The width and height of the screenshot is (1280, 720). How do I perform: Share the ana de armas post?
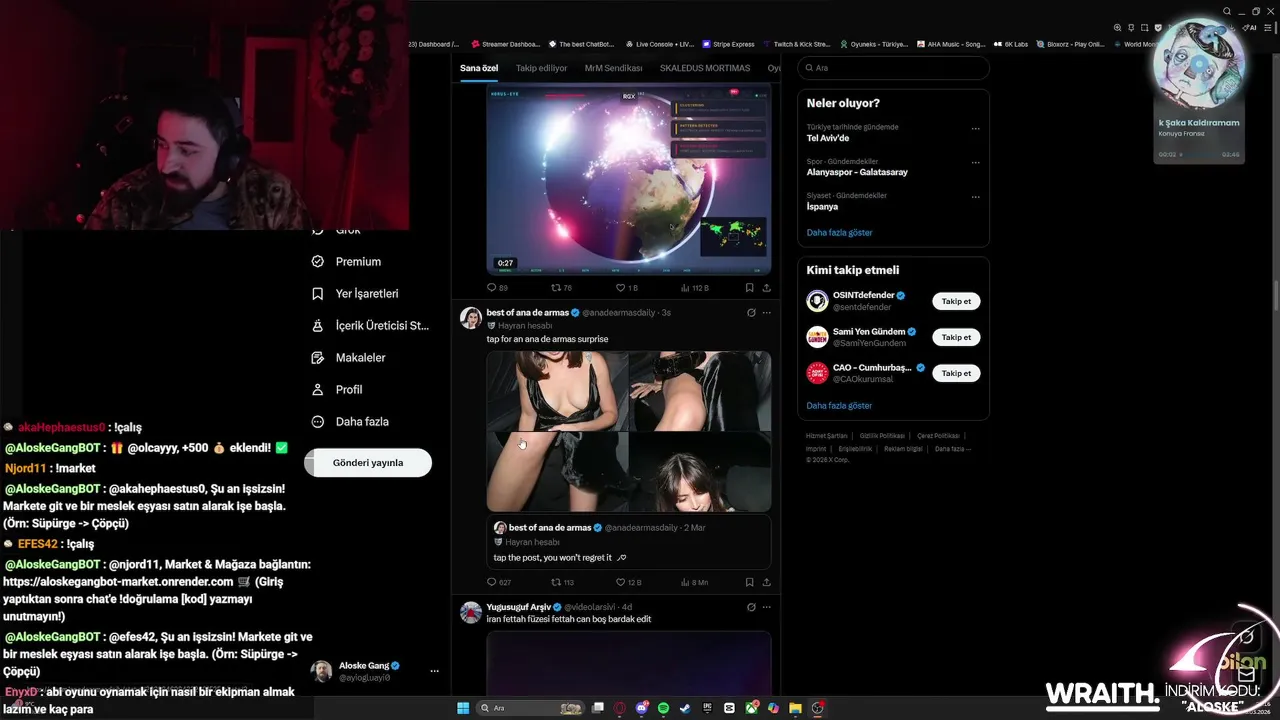point(767,582)
